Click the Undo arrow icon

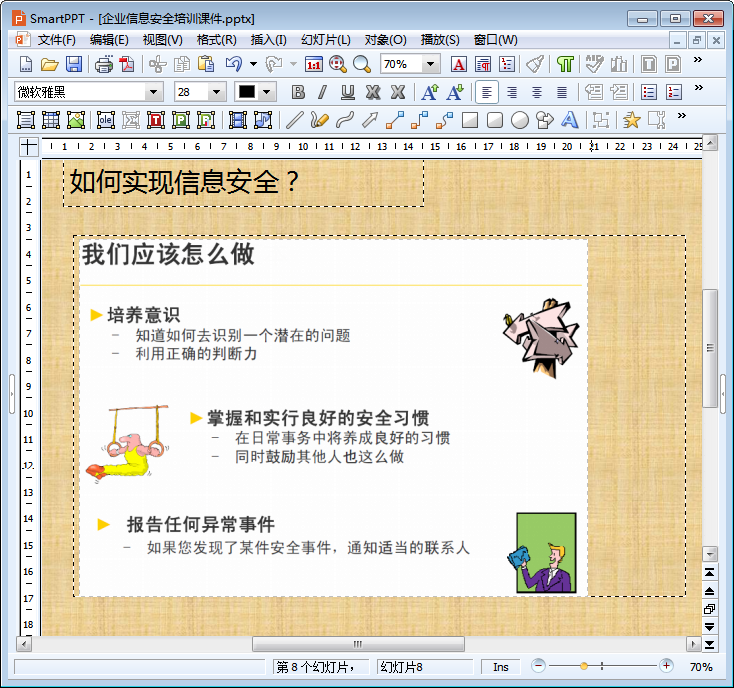(234, 64)
